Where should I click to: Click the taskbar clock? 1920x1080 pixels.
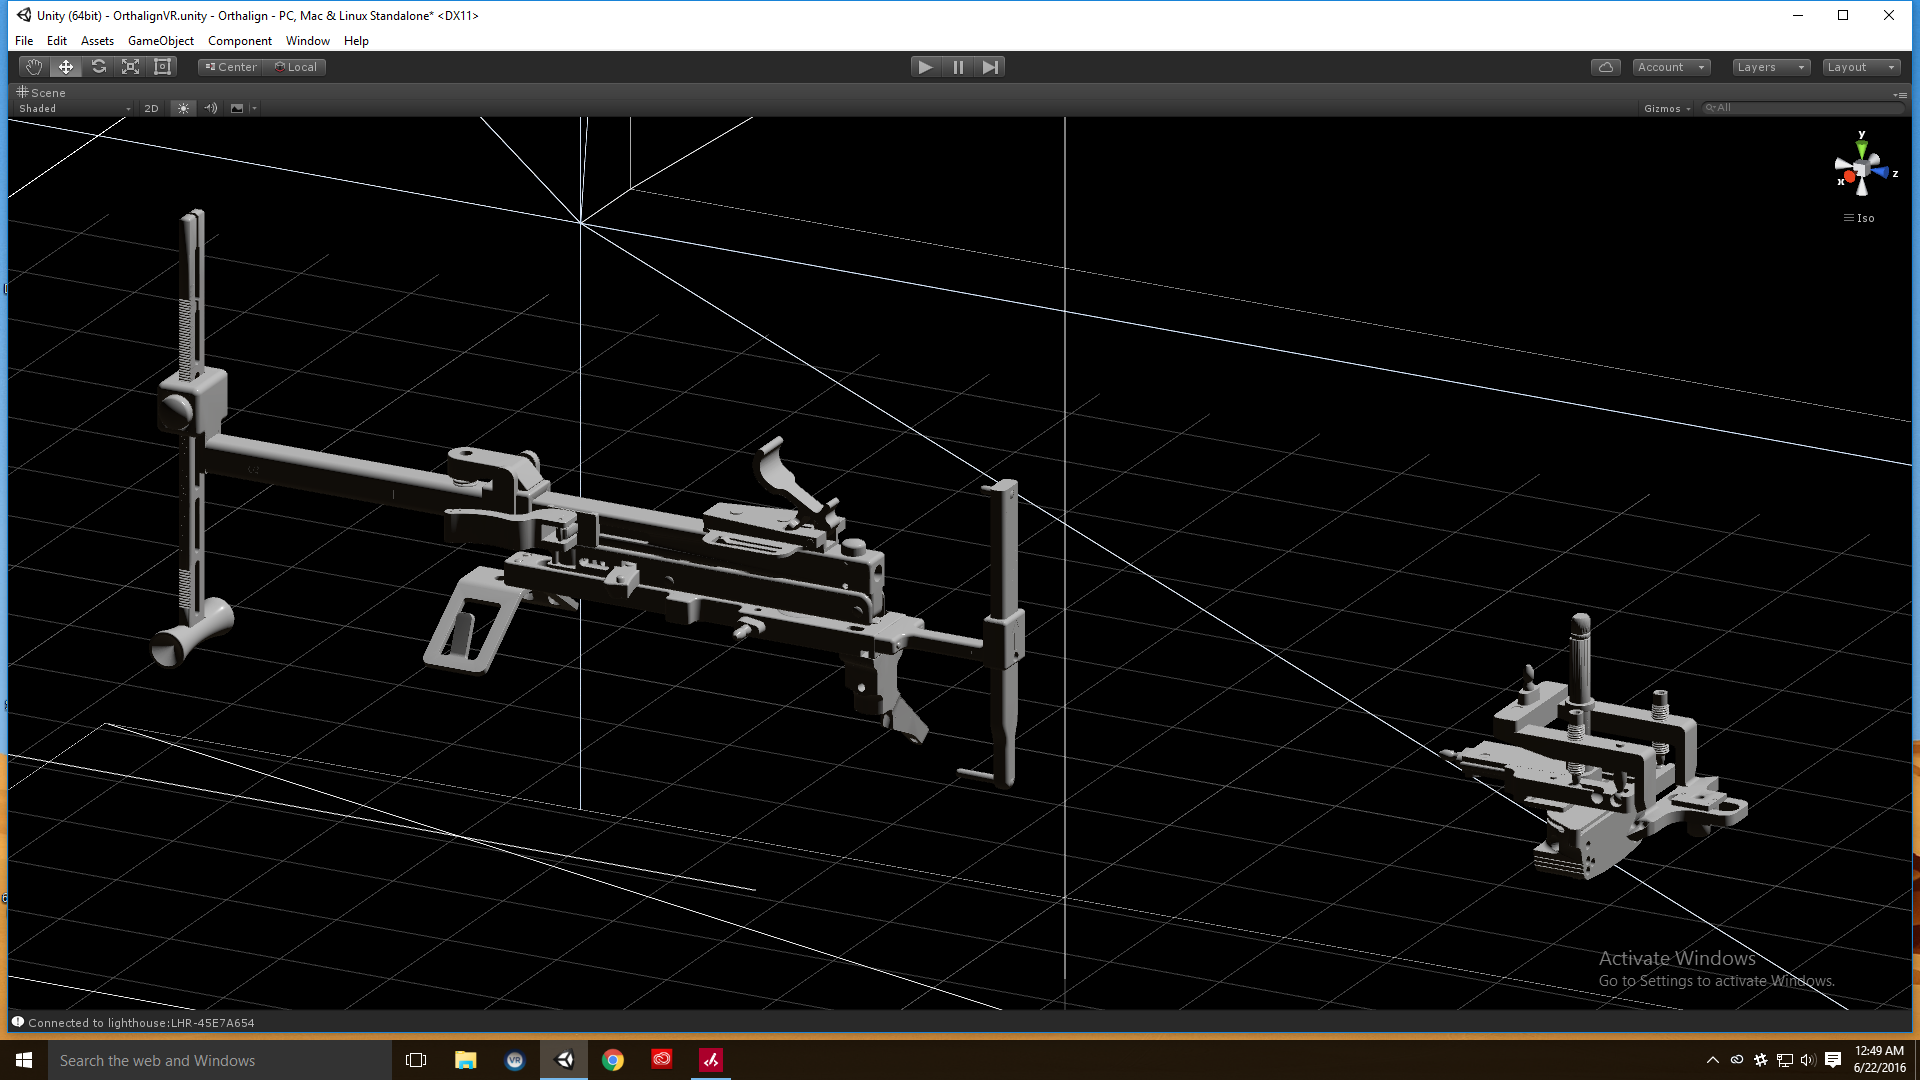click(x=1879, y=1060)
